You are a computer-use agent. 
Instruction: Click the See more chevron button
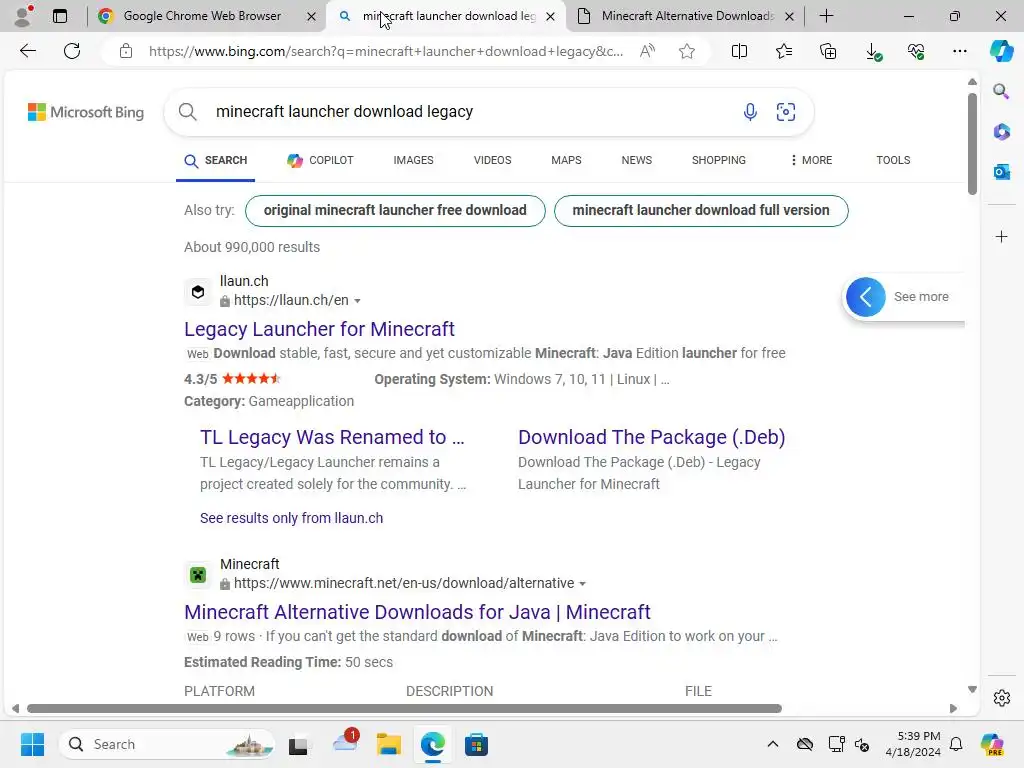(865, 297)
